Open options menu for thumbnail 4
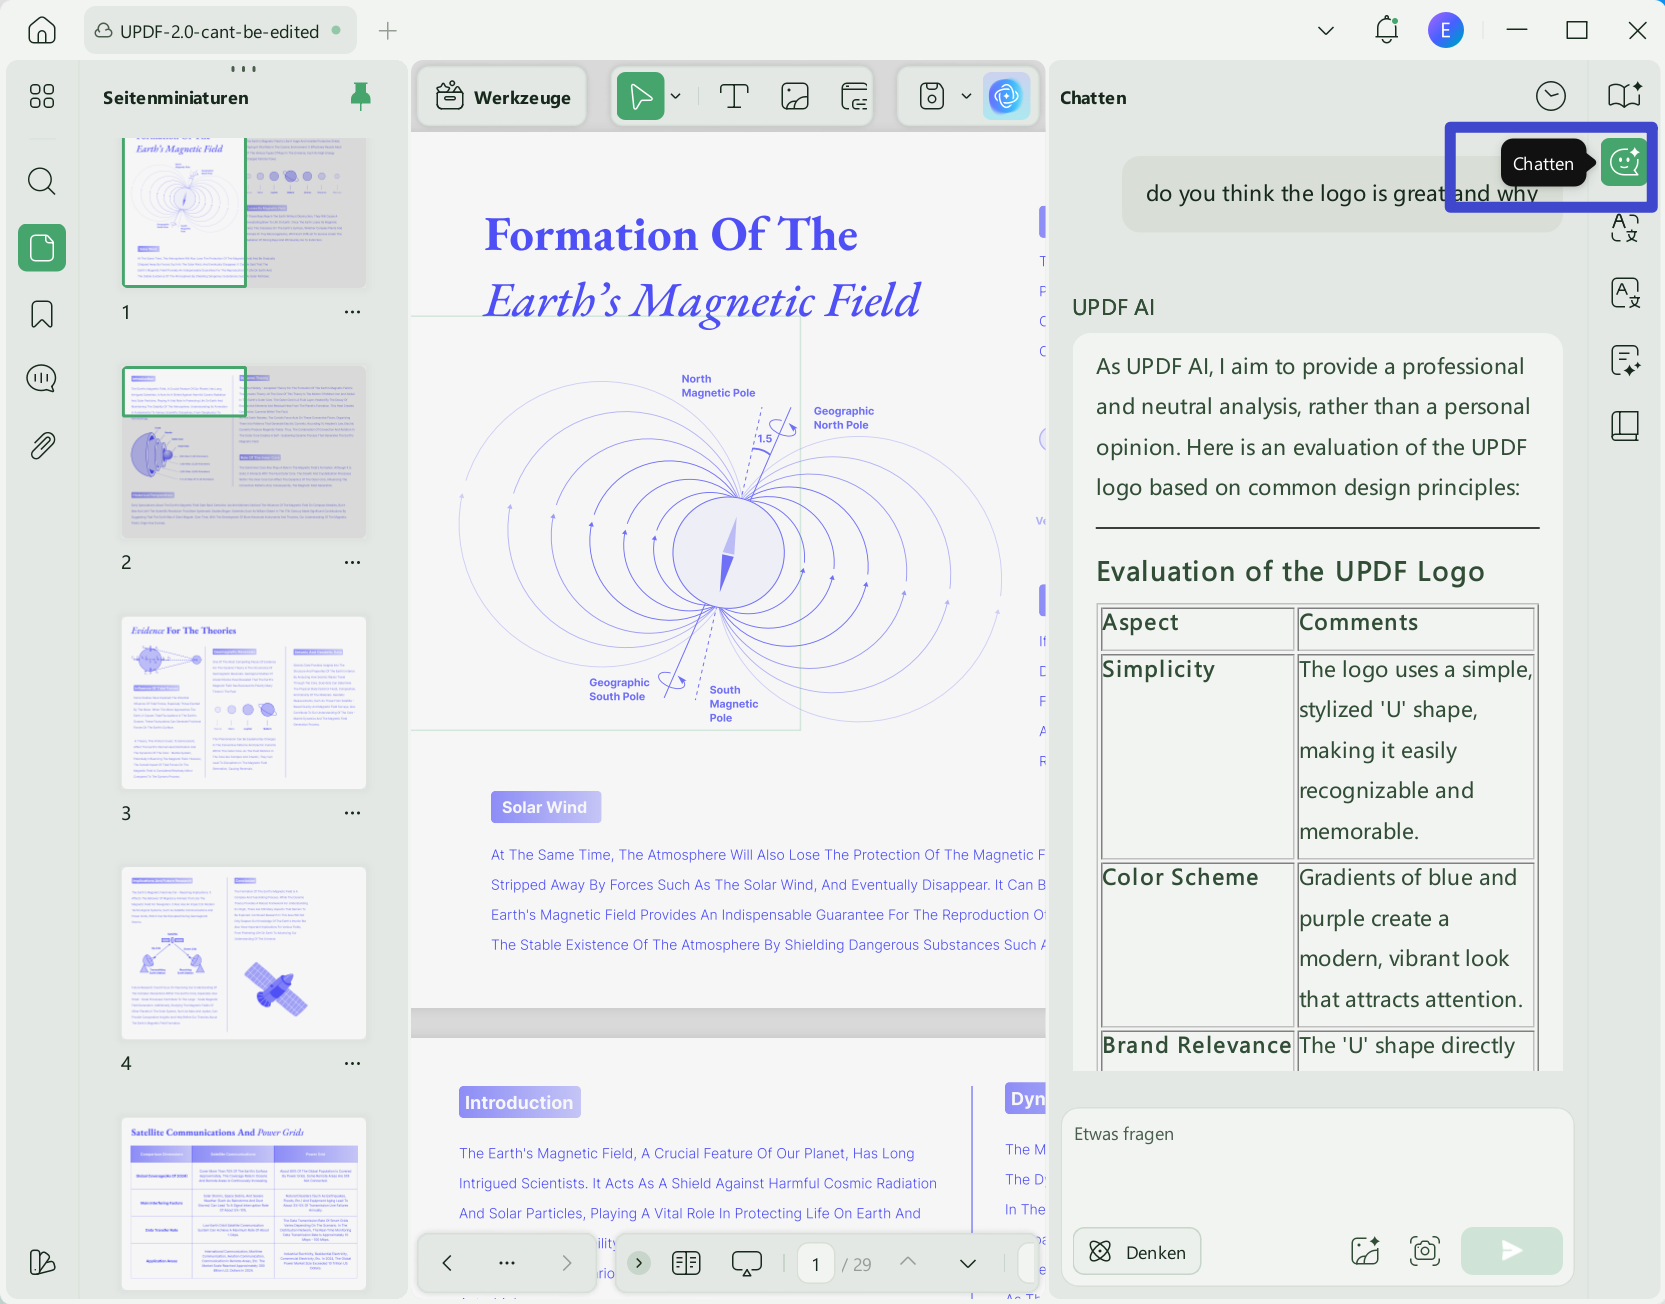This screenshot has height=1304, width=1665. pos(352,1063)
